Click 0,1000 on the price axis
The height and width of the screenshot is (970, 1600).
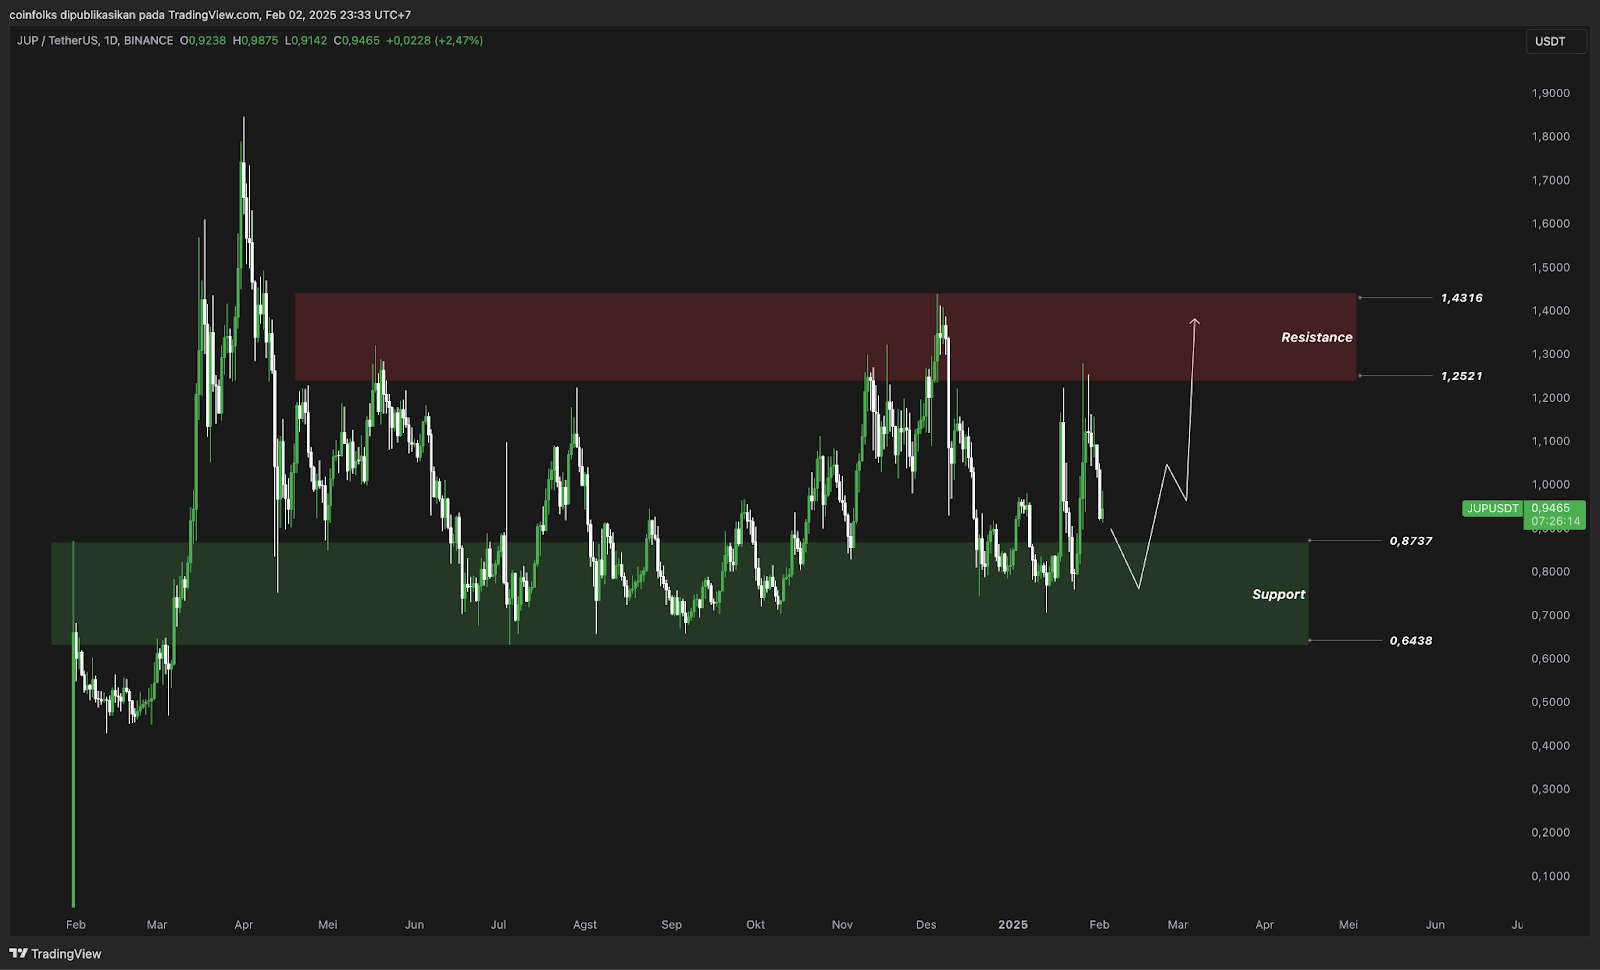pyautogui.click(x=1551, y=876)
